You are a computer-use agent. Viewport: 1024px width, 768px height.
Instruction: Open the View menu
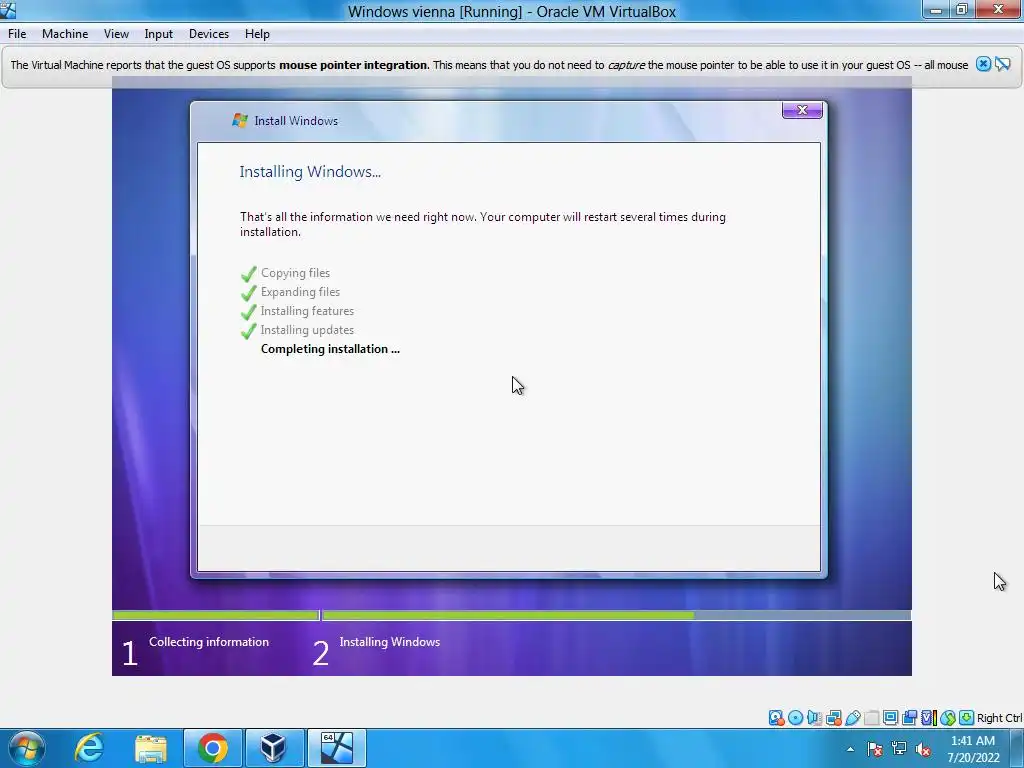point(116,34)
